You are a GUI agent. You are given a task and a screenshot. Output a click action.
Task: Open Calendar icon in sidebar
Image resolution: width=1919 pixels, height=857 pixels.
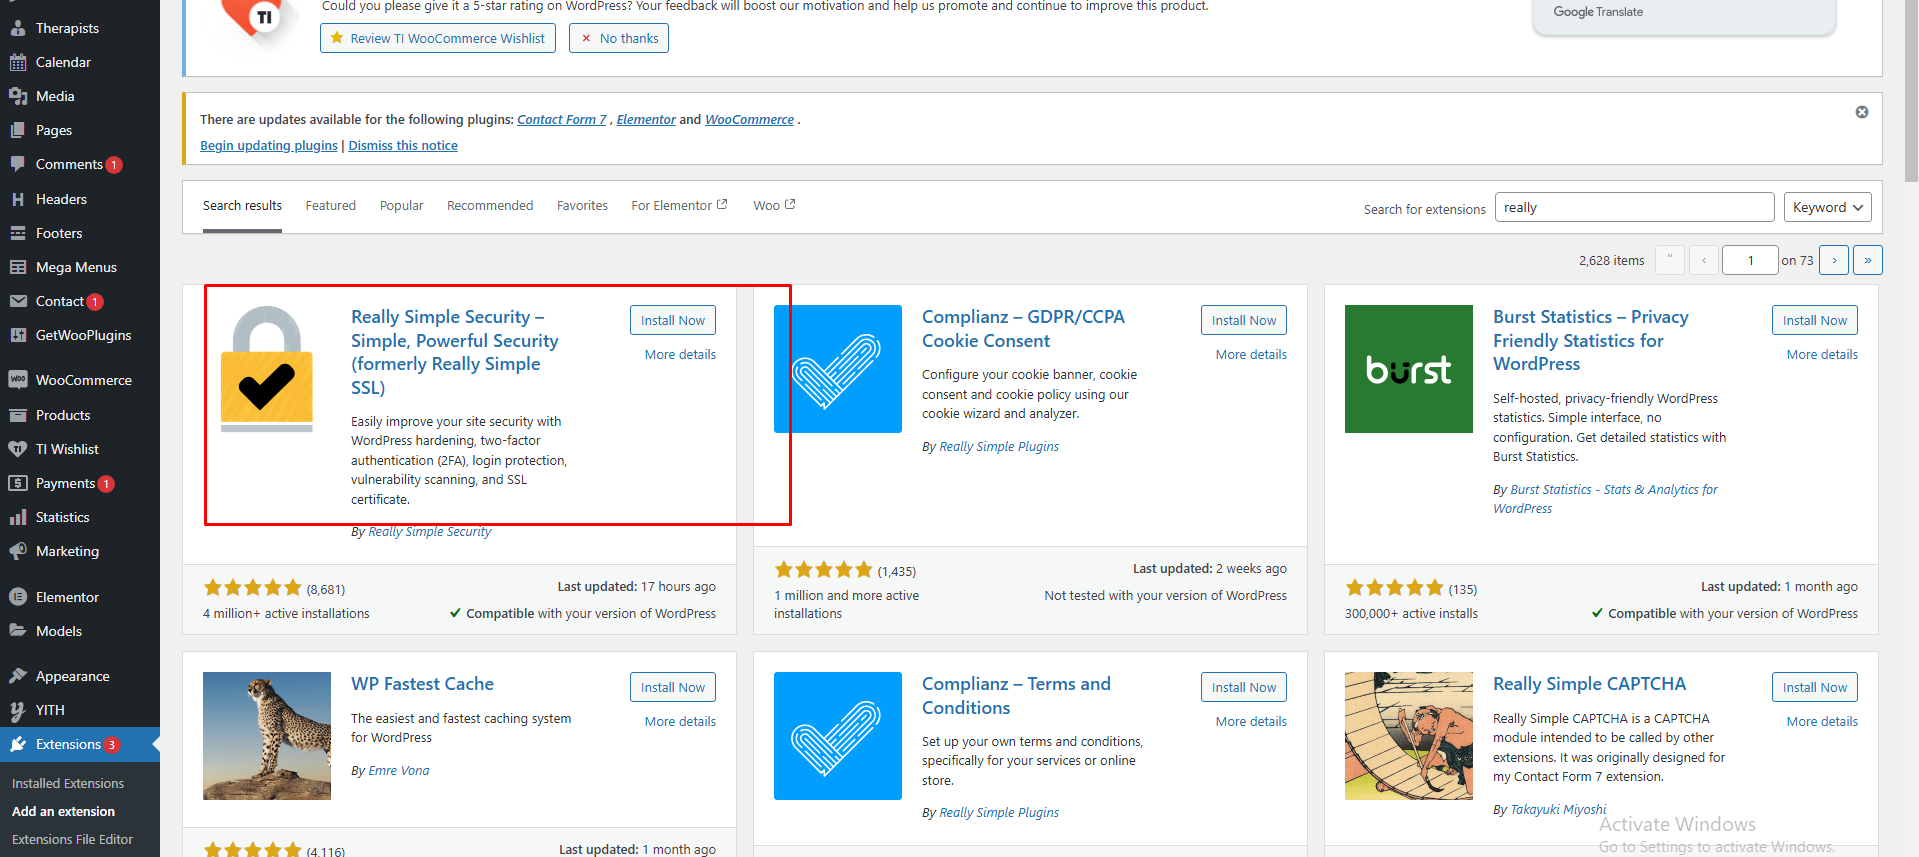tap(18, 62)
